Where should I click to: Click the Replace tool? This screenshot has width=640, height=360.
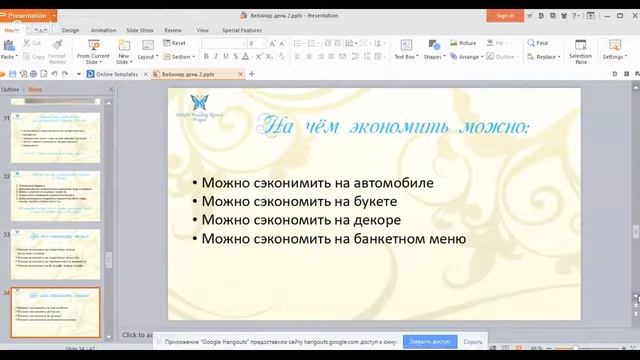coord(543,56)
